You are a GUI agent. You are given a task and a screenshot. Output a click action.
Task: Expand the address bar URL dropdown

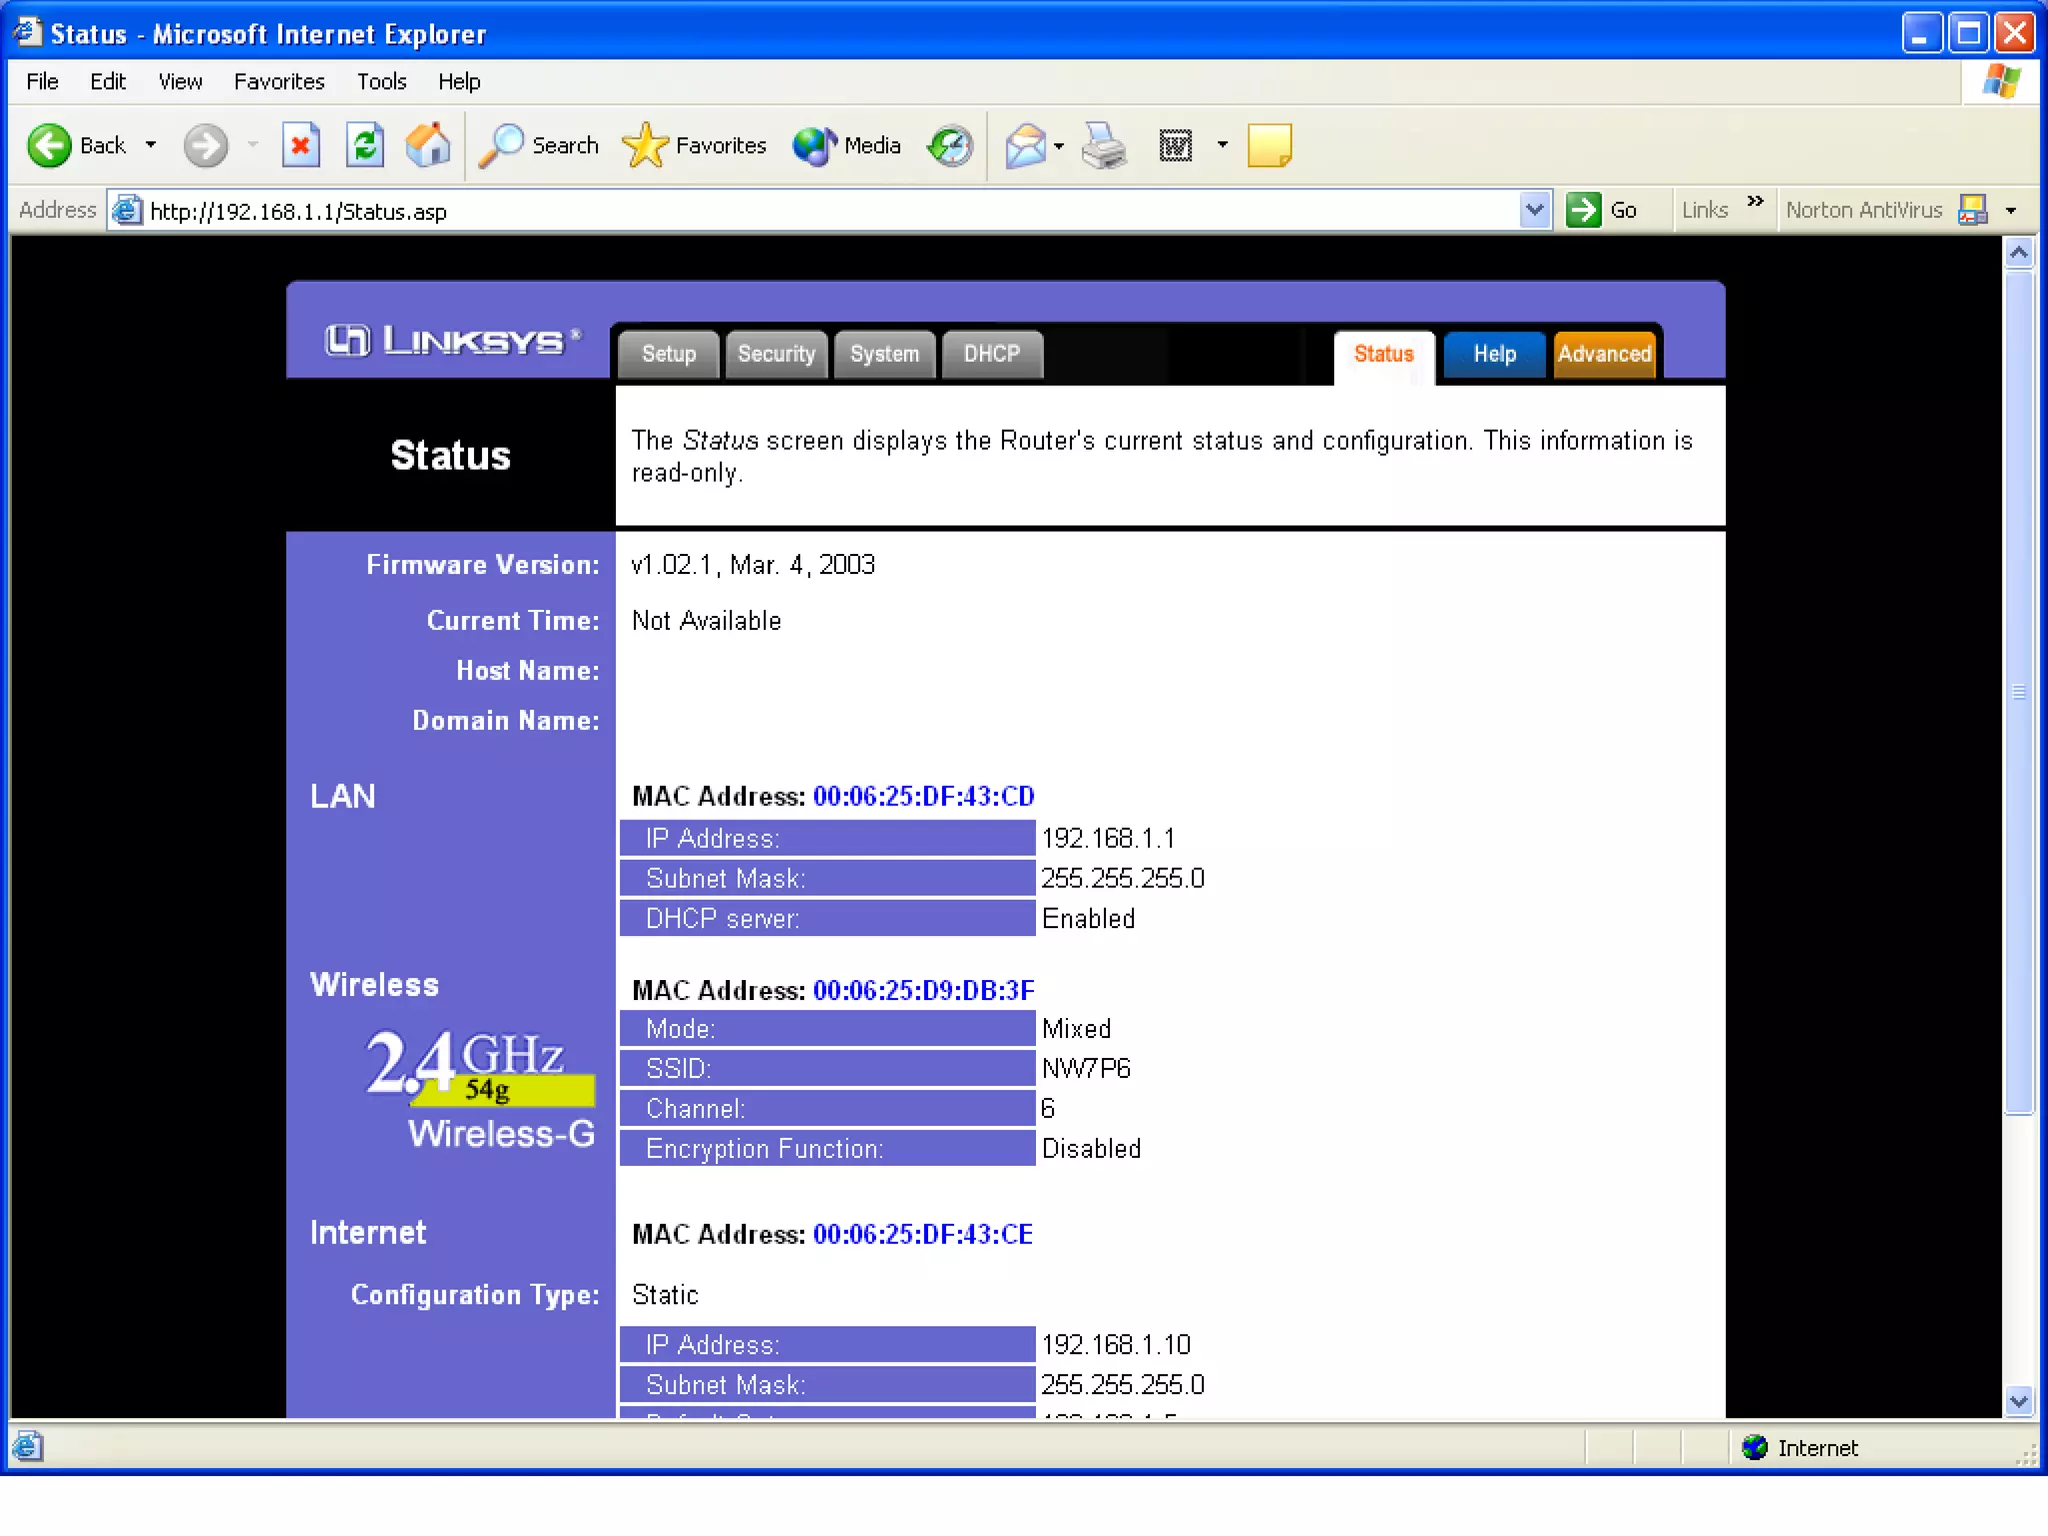[1534, 211]
